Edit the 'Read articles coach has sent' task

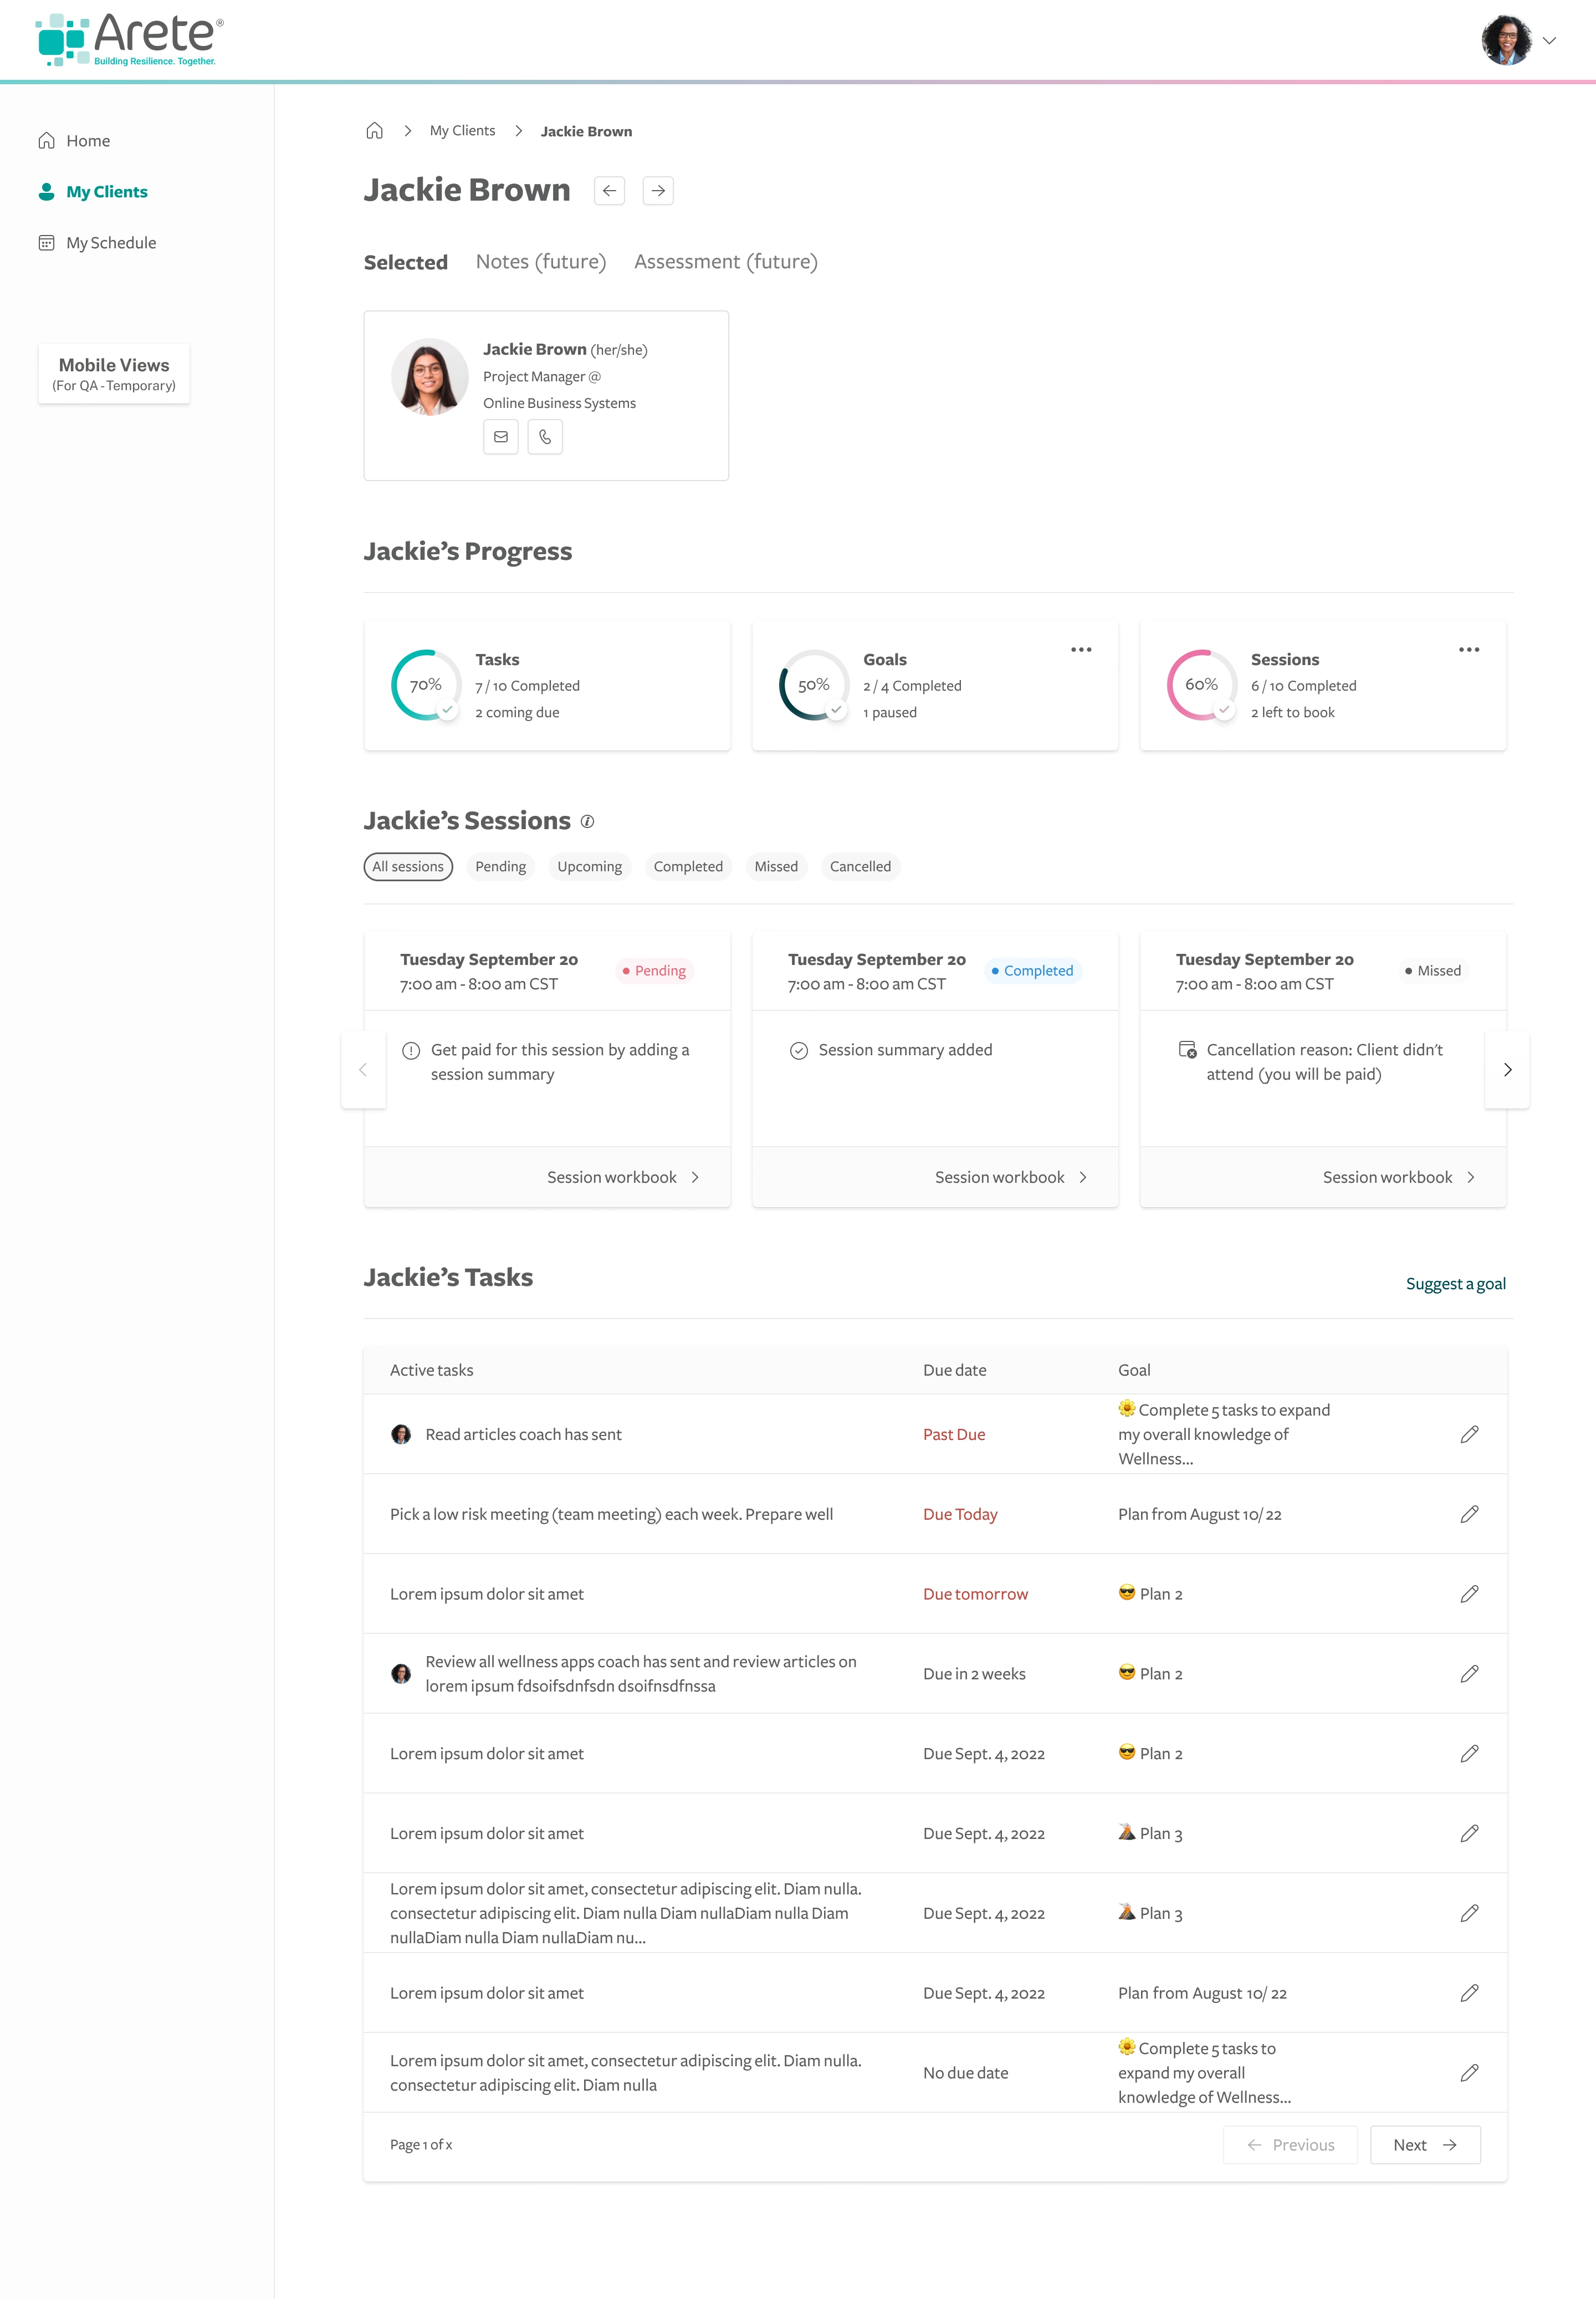pos(1469,1434)
